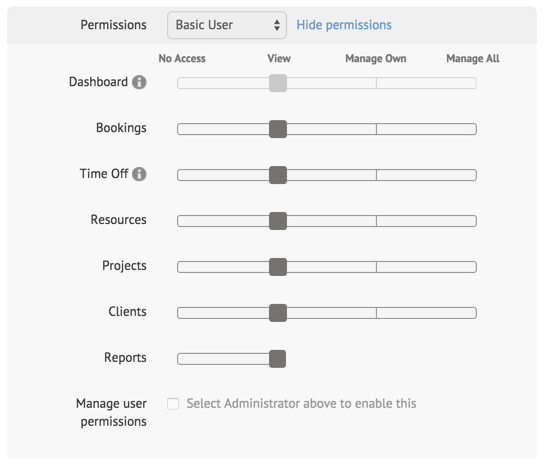Enable the Manage user permissions checkbox
The image size is (546, 466).
173,404
